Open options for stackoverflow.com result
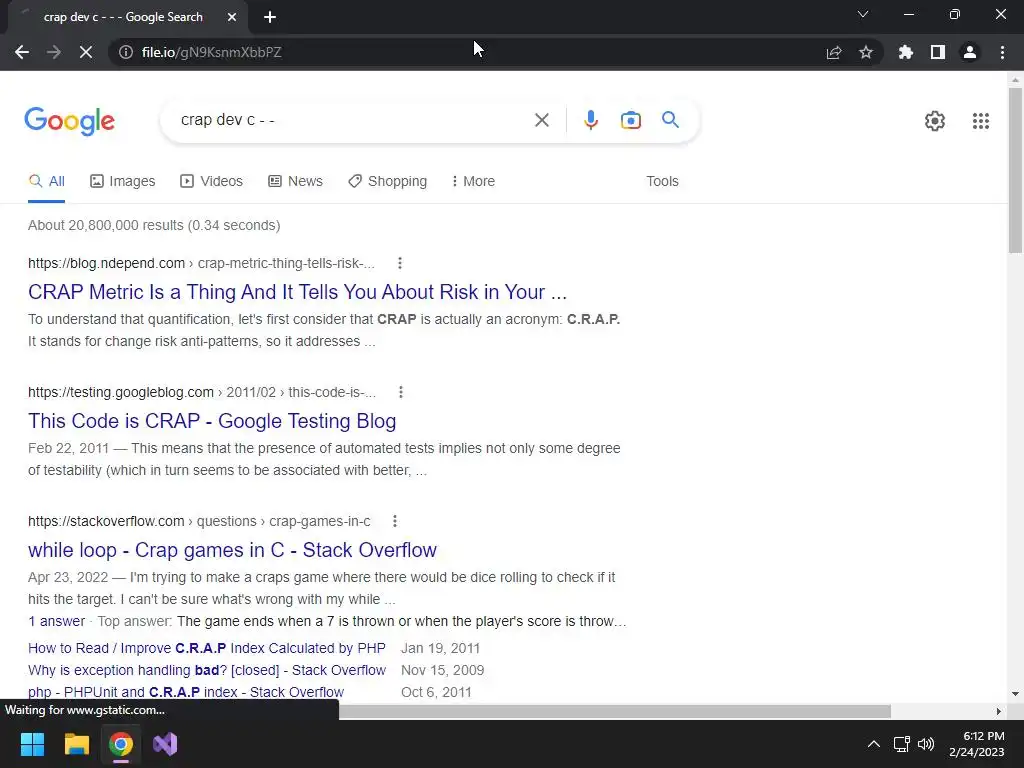Screen dimensions: 1024x768 tap(394, 521)
